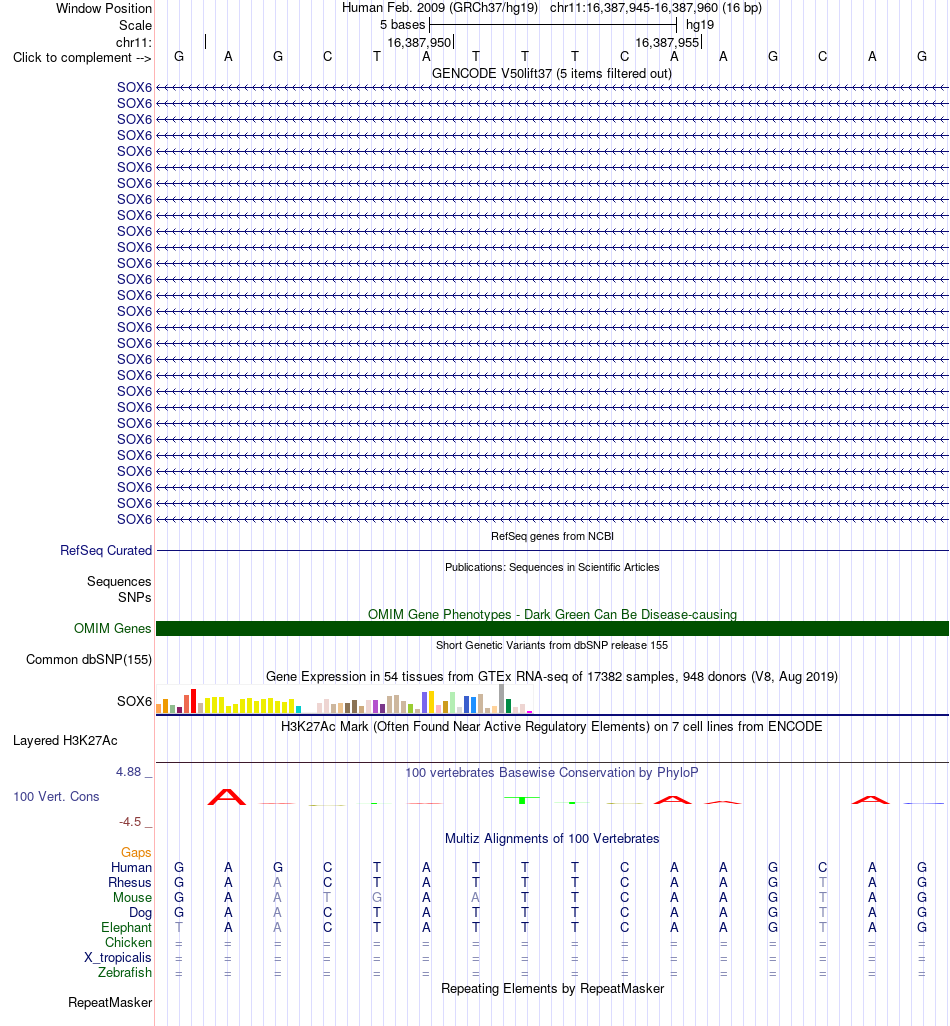Open the GENCODE V50lift37 track title
The width and height of the screenshot is (950, 1026).
click(x=552, y=73)
